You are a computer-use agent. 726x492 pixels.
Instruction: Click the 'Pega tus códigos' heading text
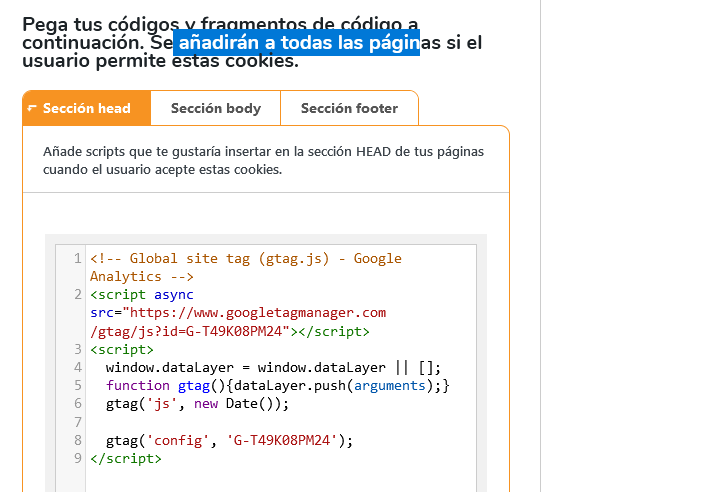101,24
